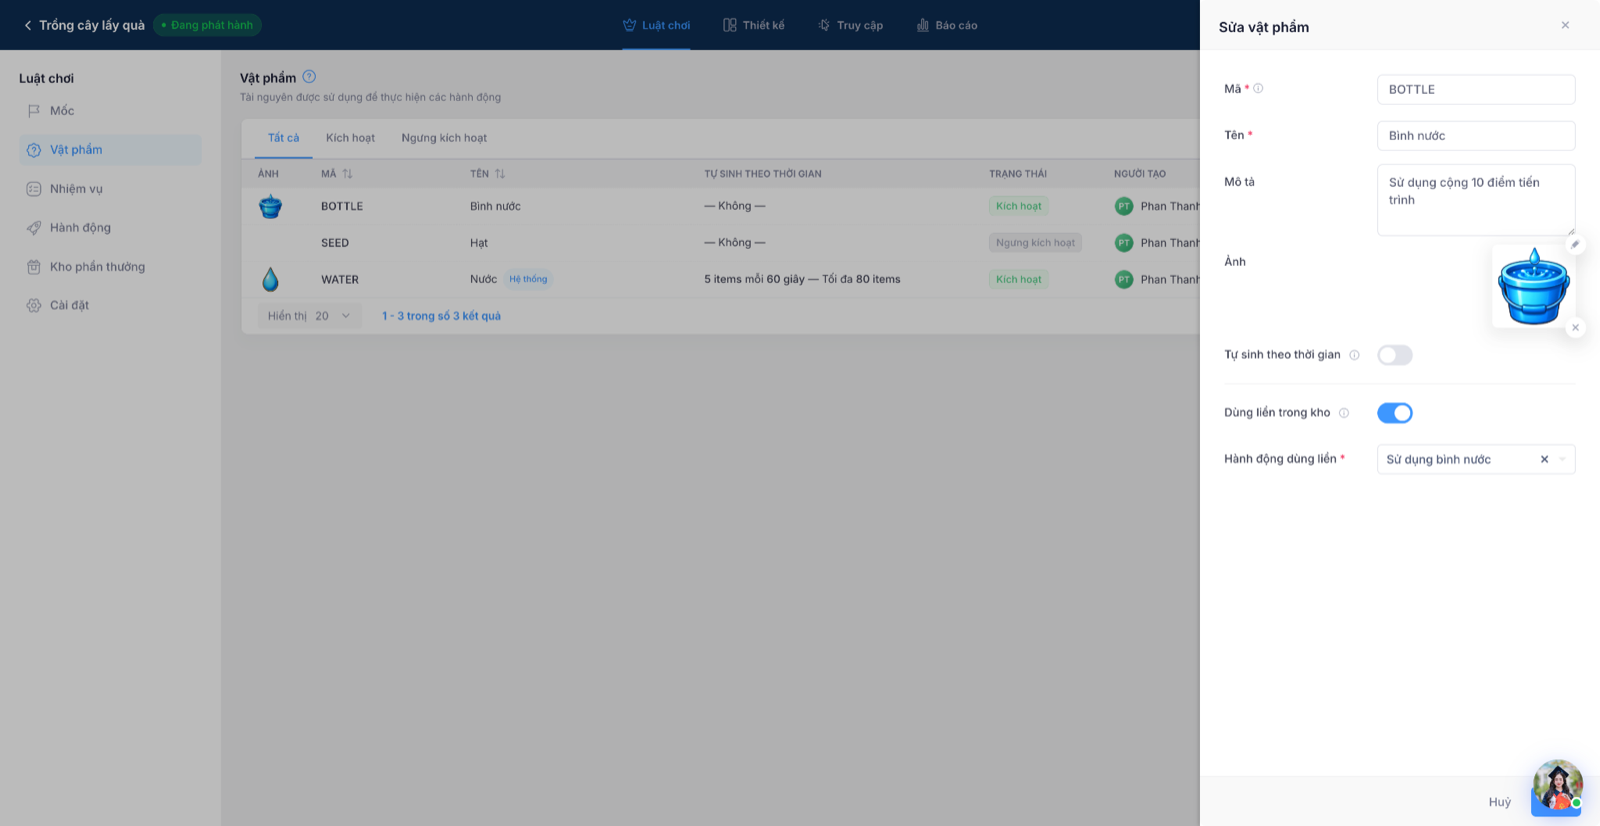This screenshot has height=826, width=1600.
Task: Switch to the Thiết kế tab
Action: click(754, 25)
